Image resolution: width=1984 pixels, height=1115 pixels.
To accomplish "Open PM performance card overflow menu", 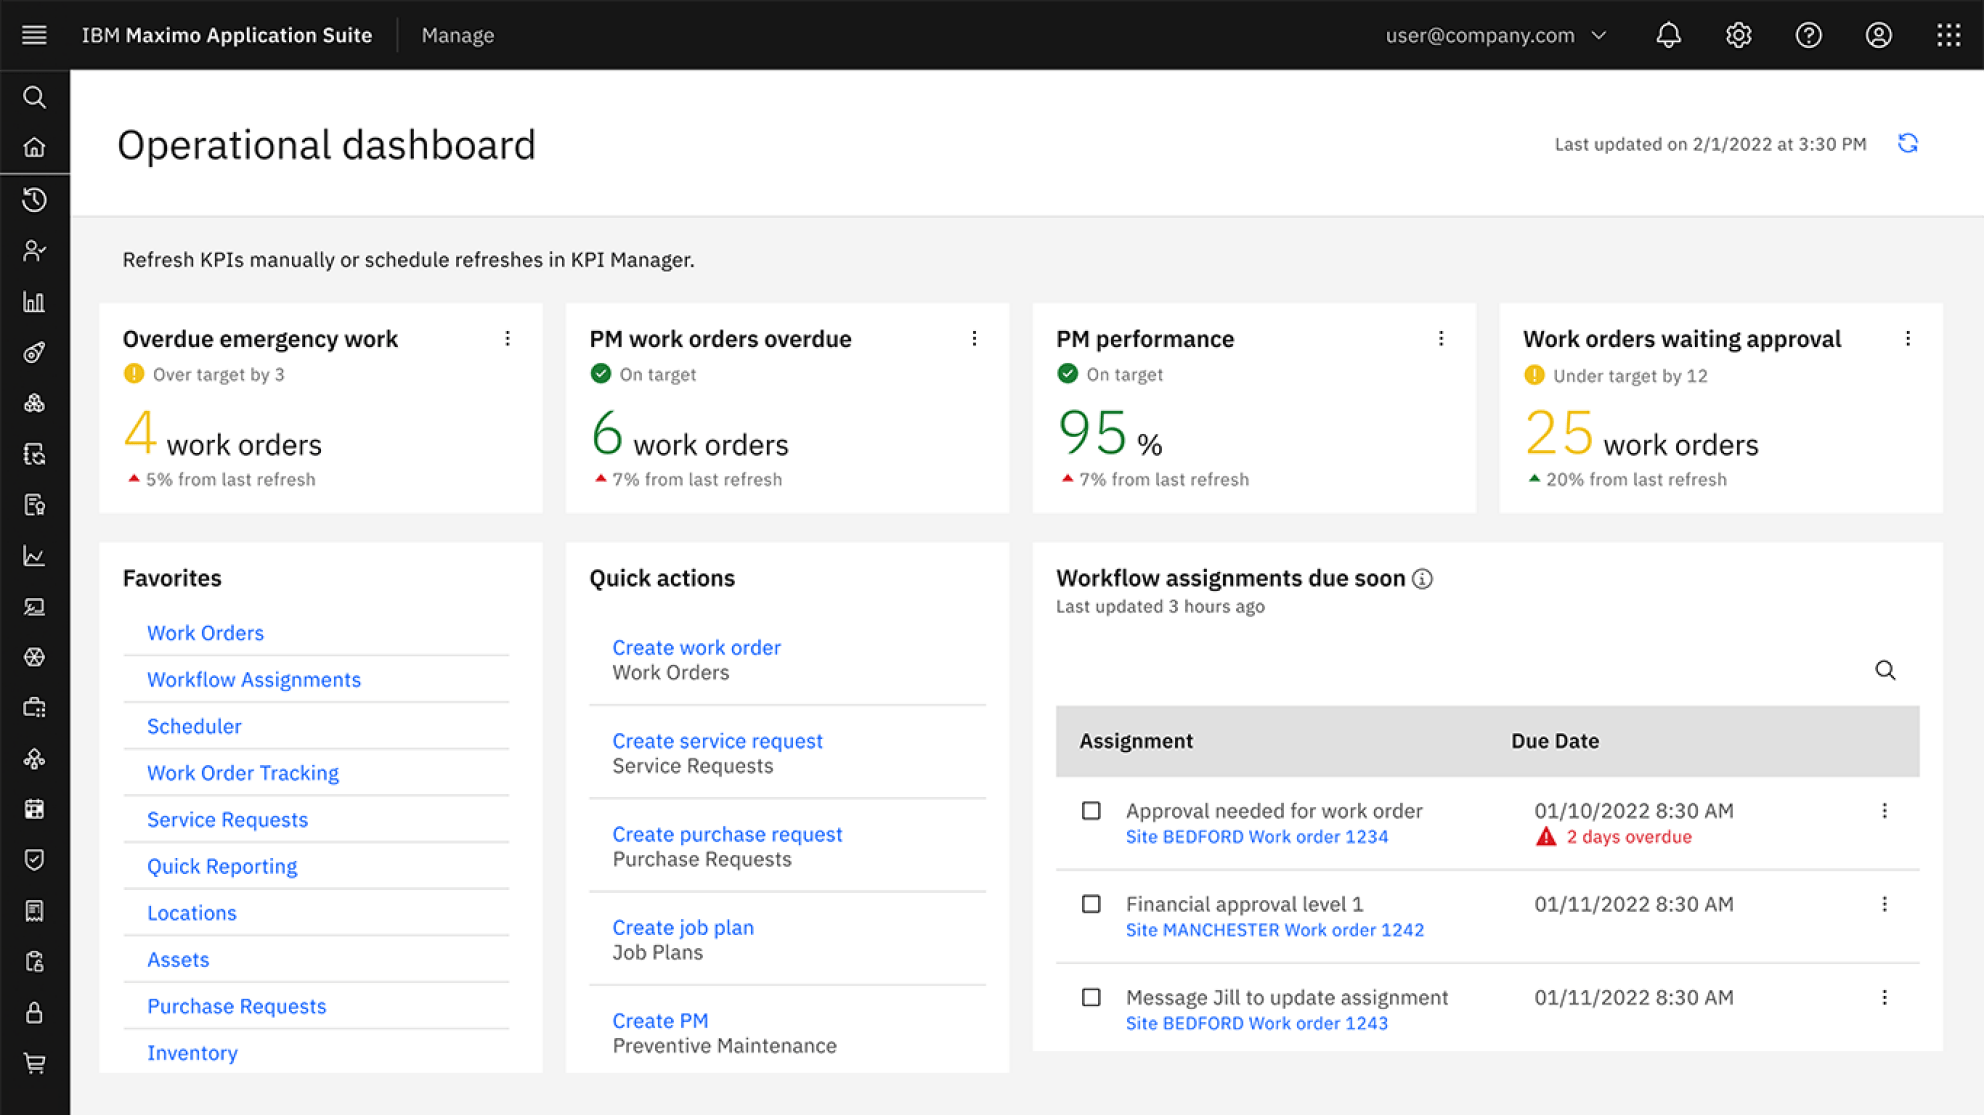I will (x=1441, y=339).
